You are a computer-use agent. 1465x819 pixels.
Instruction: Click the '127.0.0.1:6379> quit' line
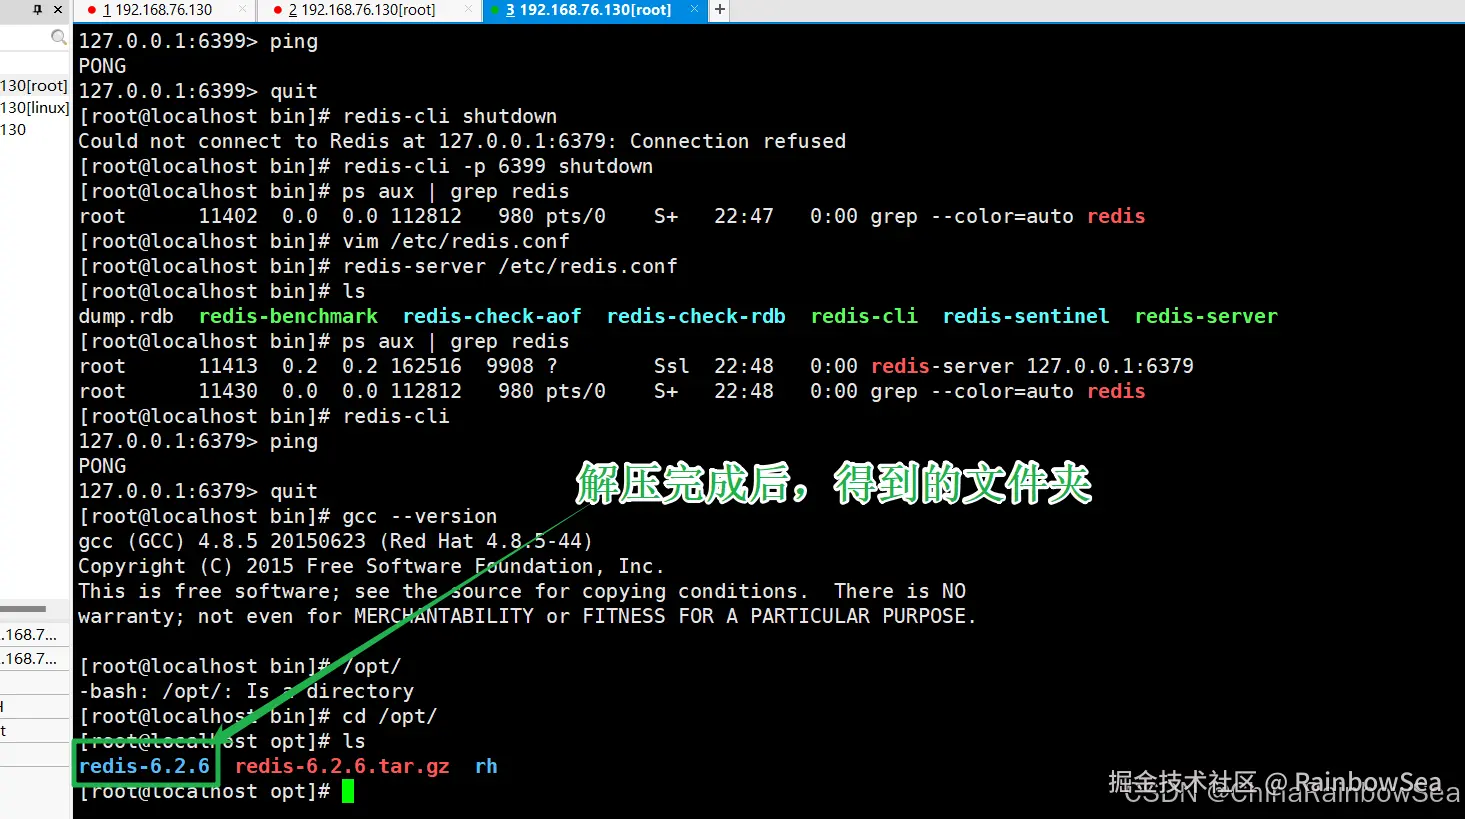click(198, 491)
